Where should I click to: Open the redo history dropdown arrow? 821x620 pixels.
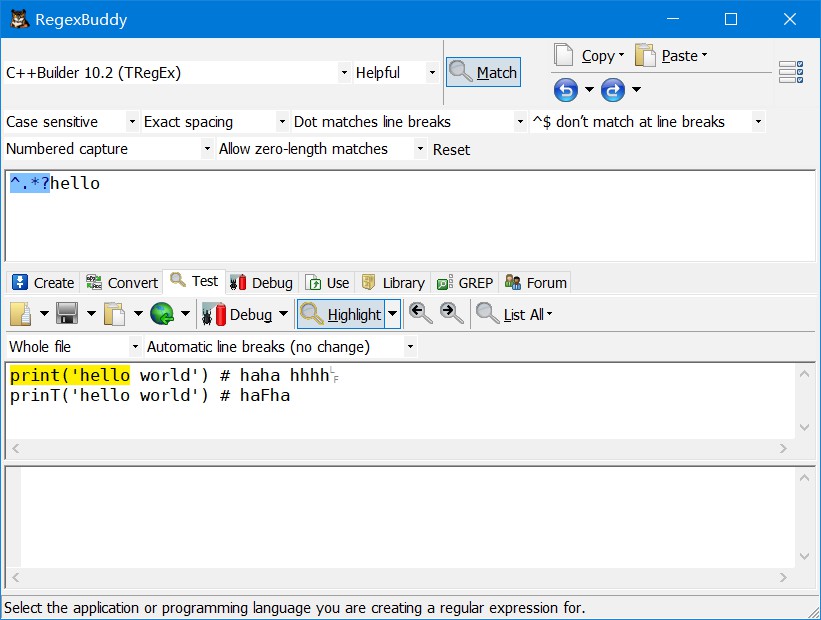pyautogui.click(x=636, y=90)
